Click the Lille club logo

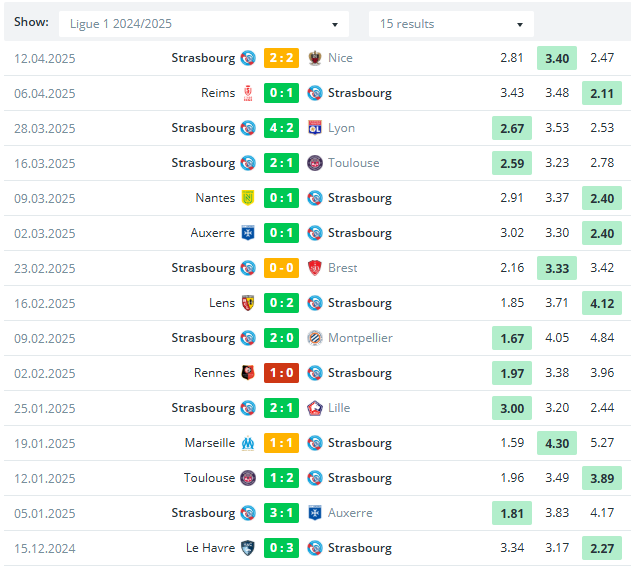tap(315, 408)
